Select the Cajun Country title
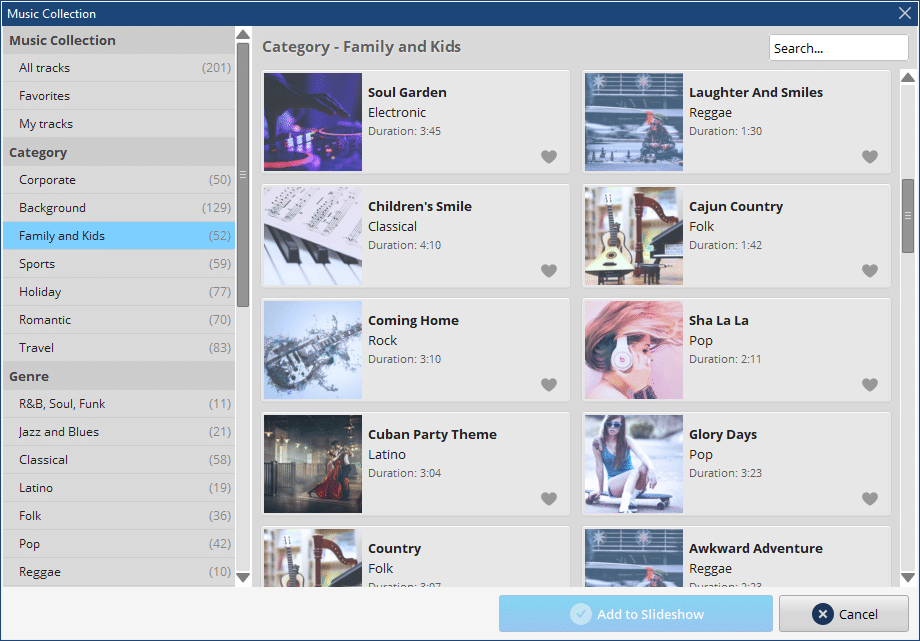Image resolution: width=920 pixels, height=641 pixels. point(736,207)
